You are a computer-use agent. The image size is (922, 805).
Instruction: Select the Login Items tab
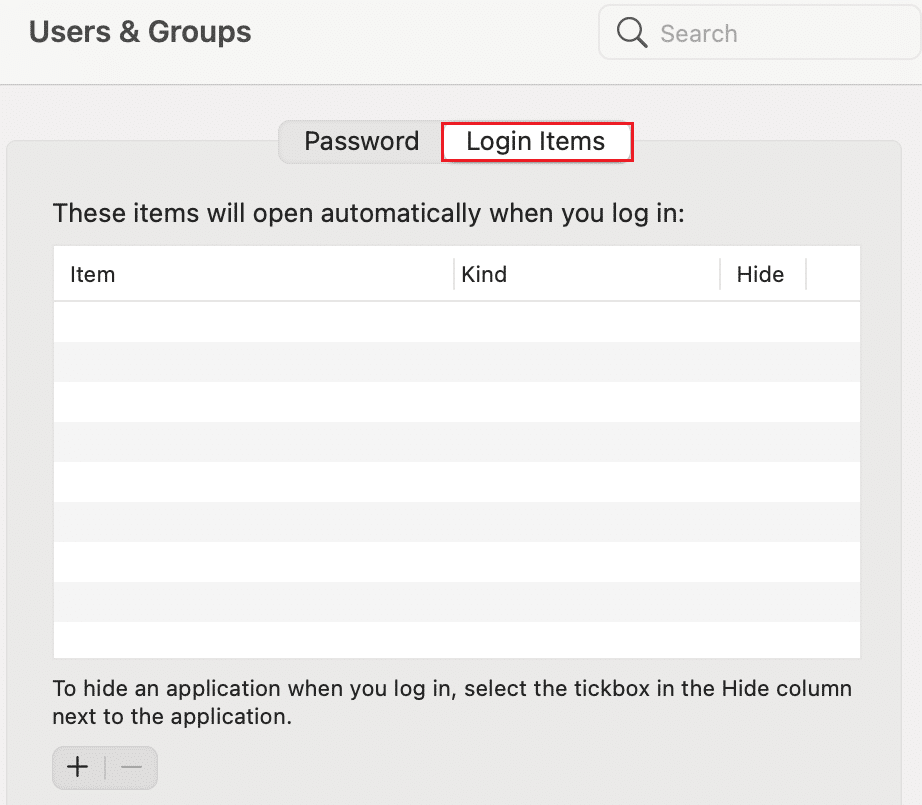(x=536, y=141)
